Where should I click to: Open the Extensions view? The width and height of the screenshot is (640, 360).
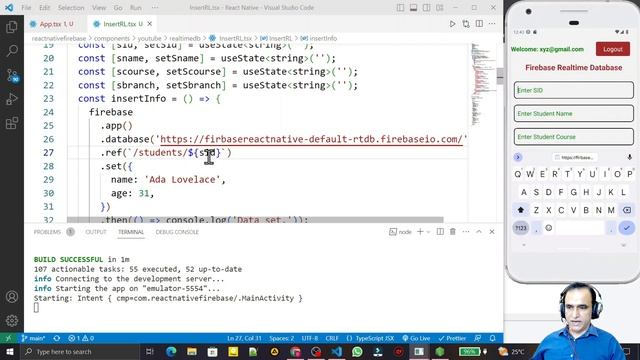coord(12,122)
